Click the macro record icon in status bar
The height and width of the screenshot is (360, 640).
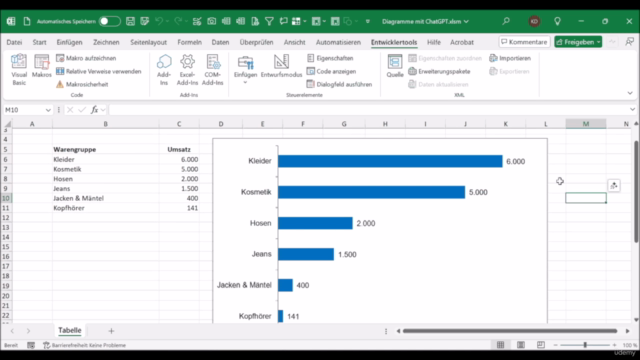(31, 345)
